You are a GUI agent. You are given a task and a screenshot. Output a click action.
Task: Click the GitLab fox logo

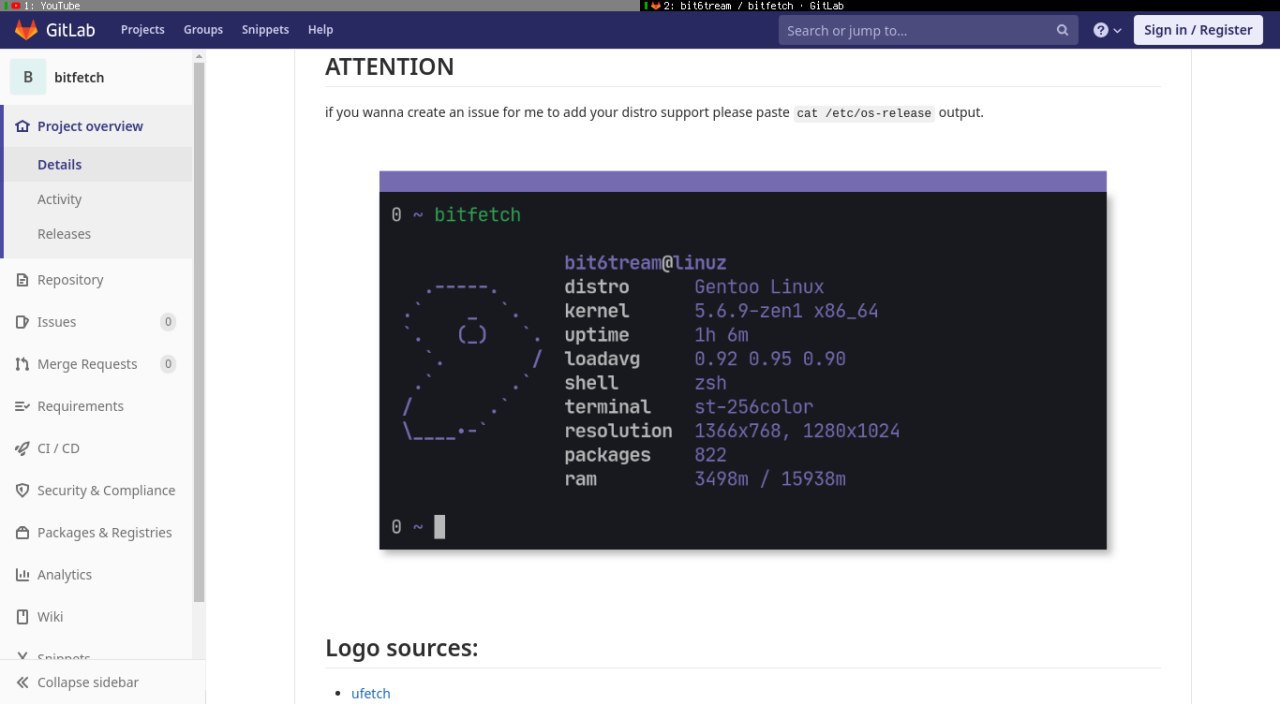25,30
